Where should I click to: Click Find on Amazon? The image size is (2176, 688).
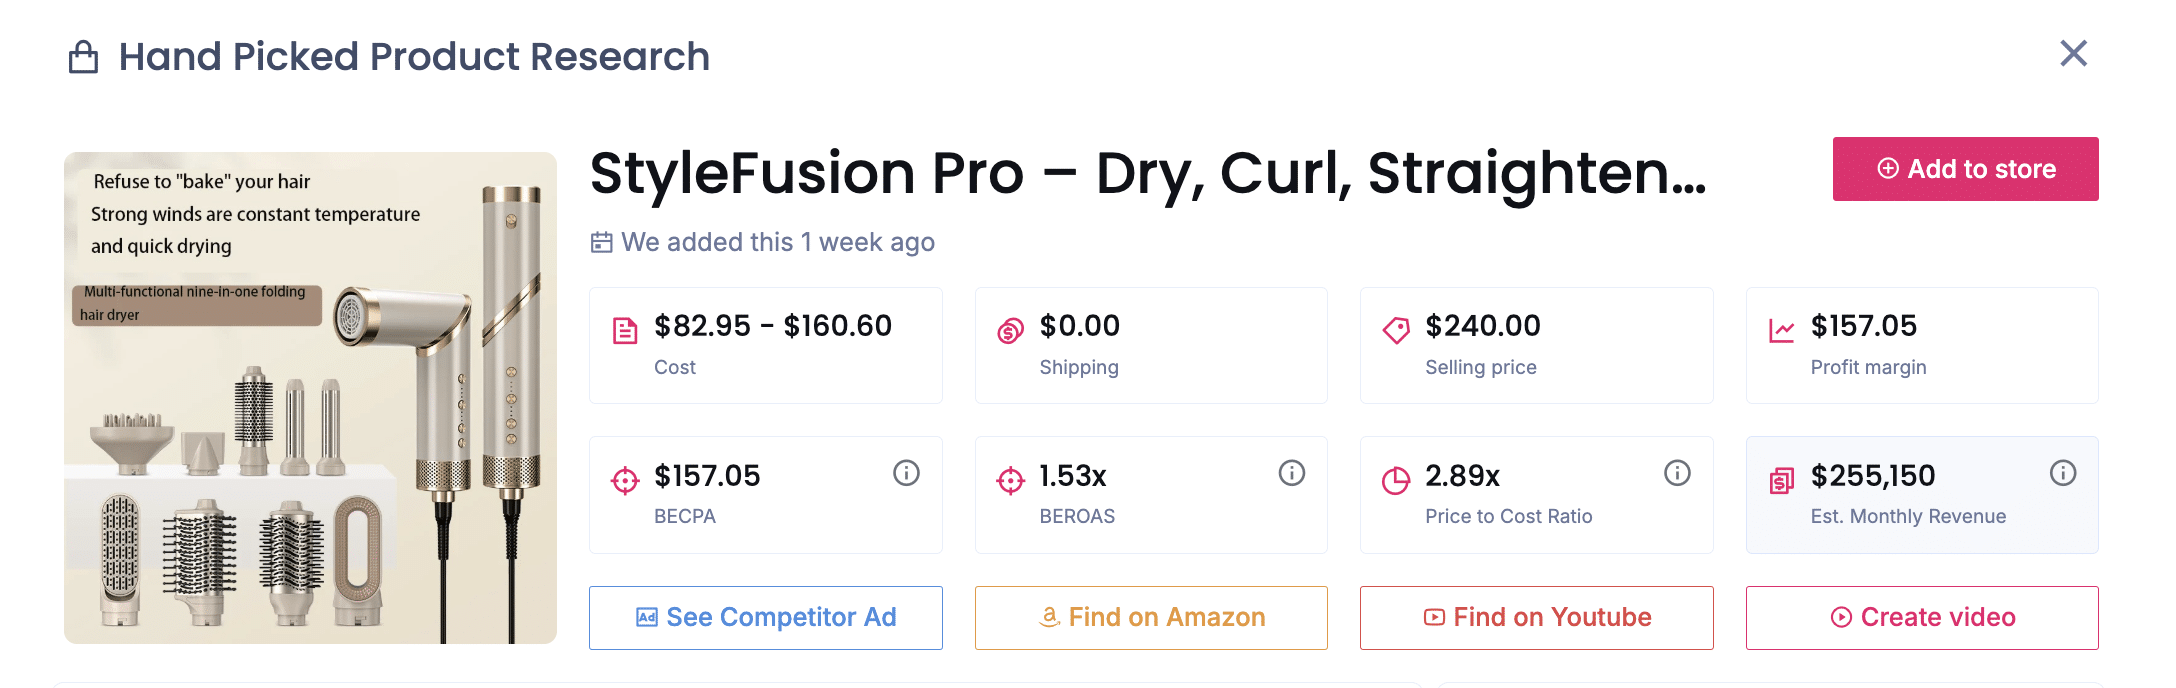[1150, 617]
